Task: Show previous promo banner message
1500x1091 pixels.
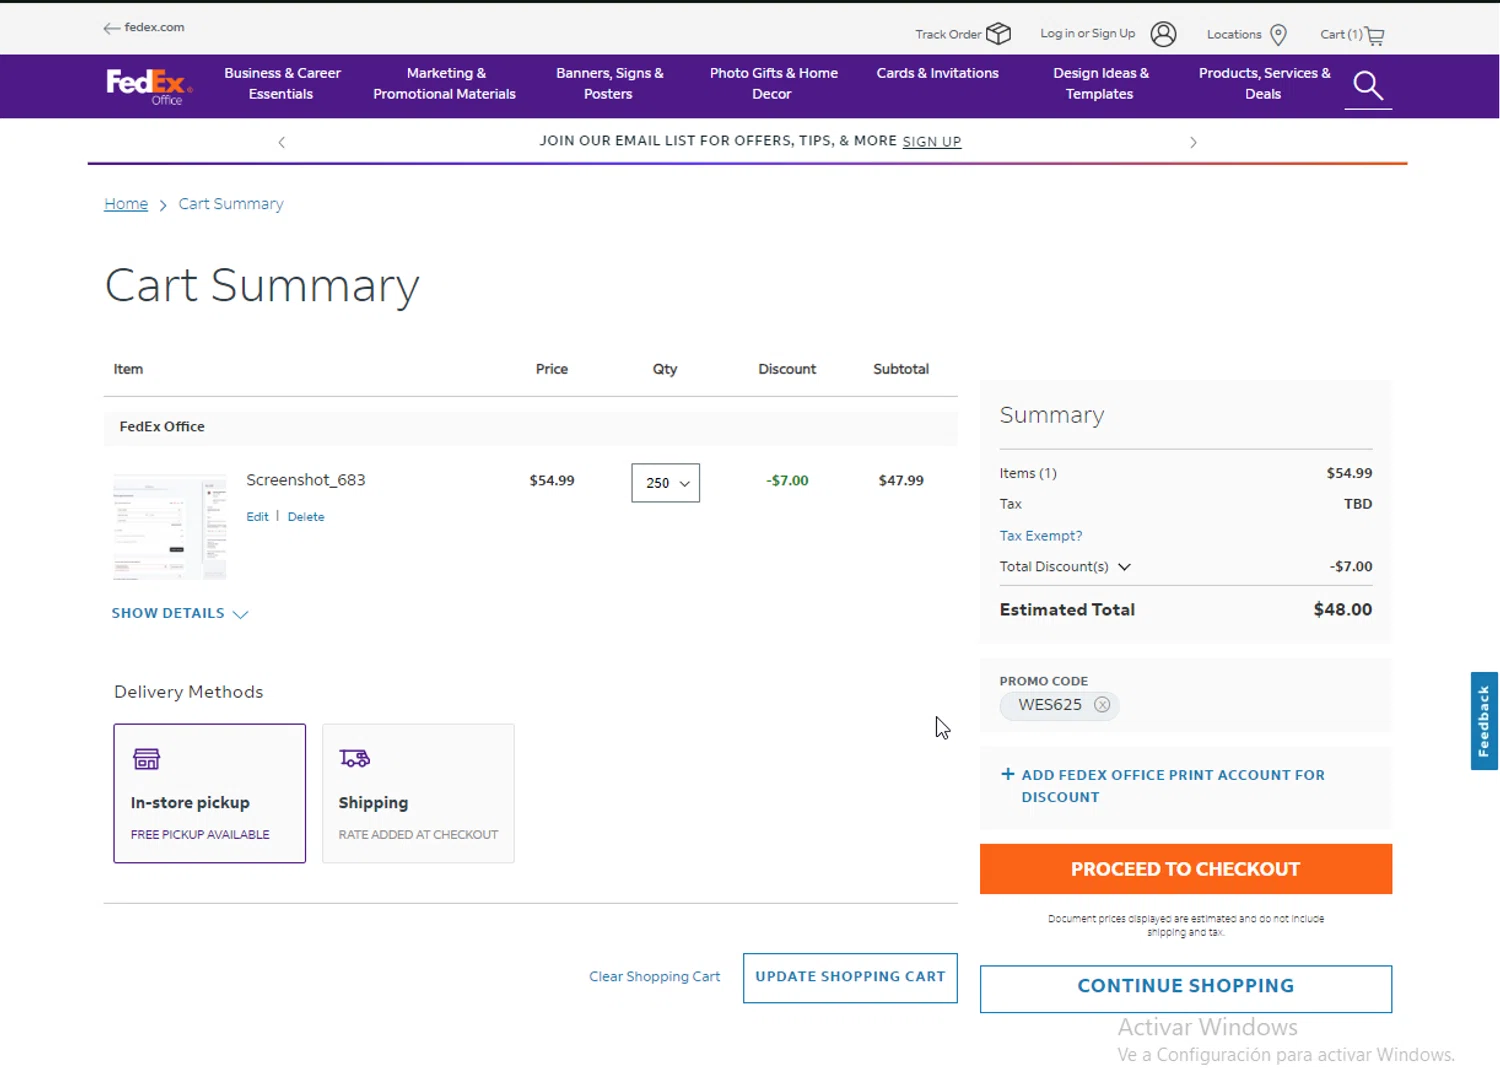Action: coord(282,142)
